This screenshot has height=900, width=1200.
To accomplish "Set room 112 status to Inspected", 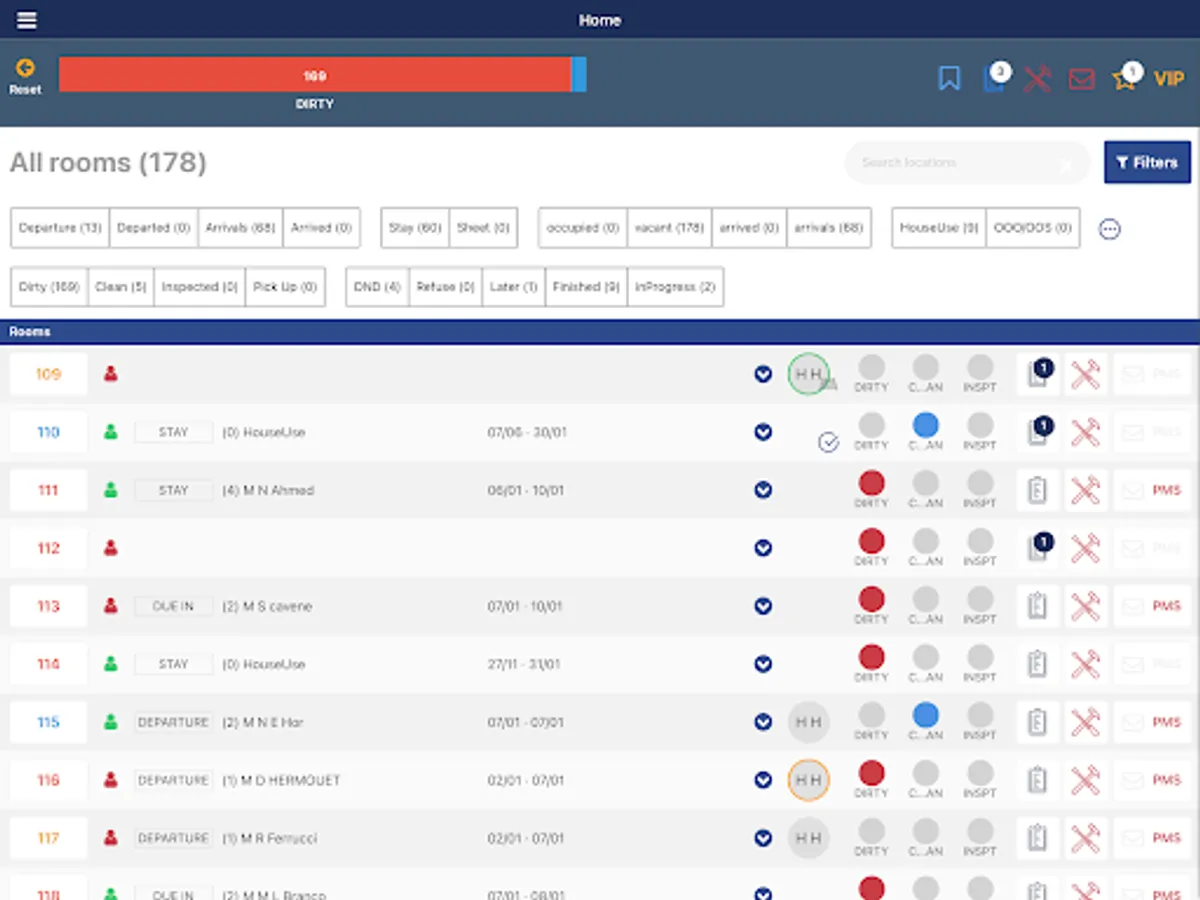I will [980, 543].
